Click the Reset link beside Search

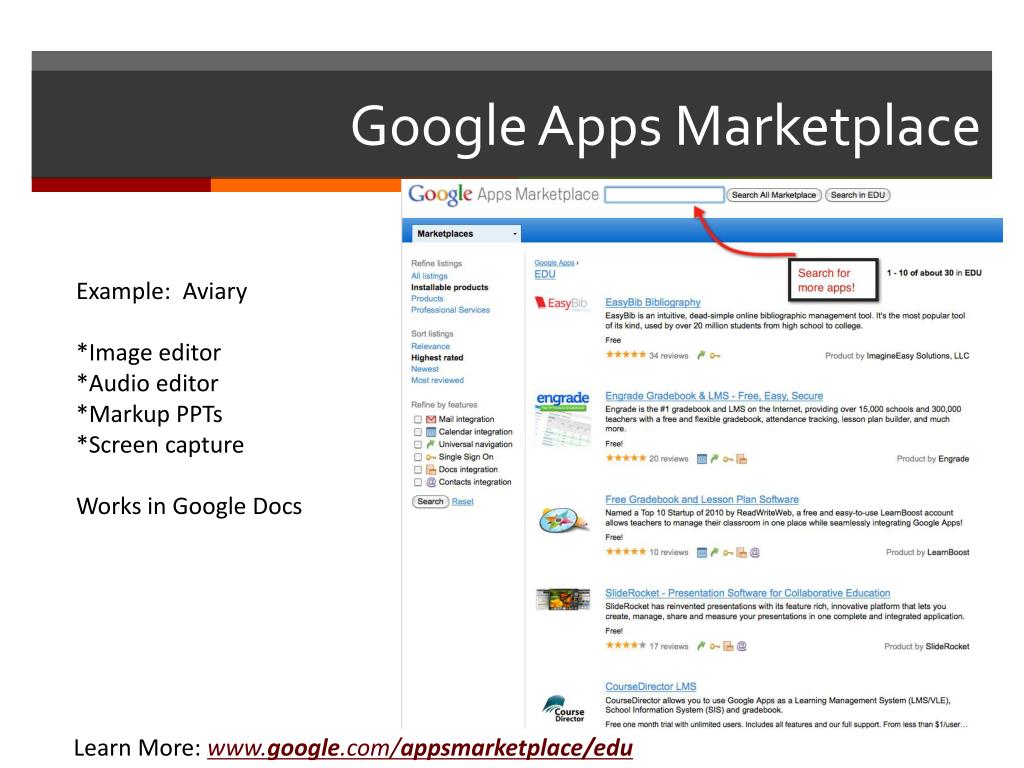point(462,502)
